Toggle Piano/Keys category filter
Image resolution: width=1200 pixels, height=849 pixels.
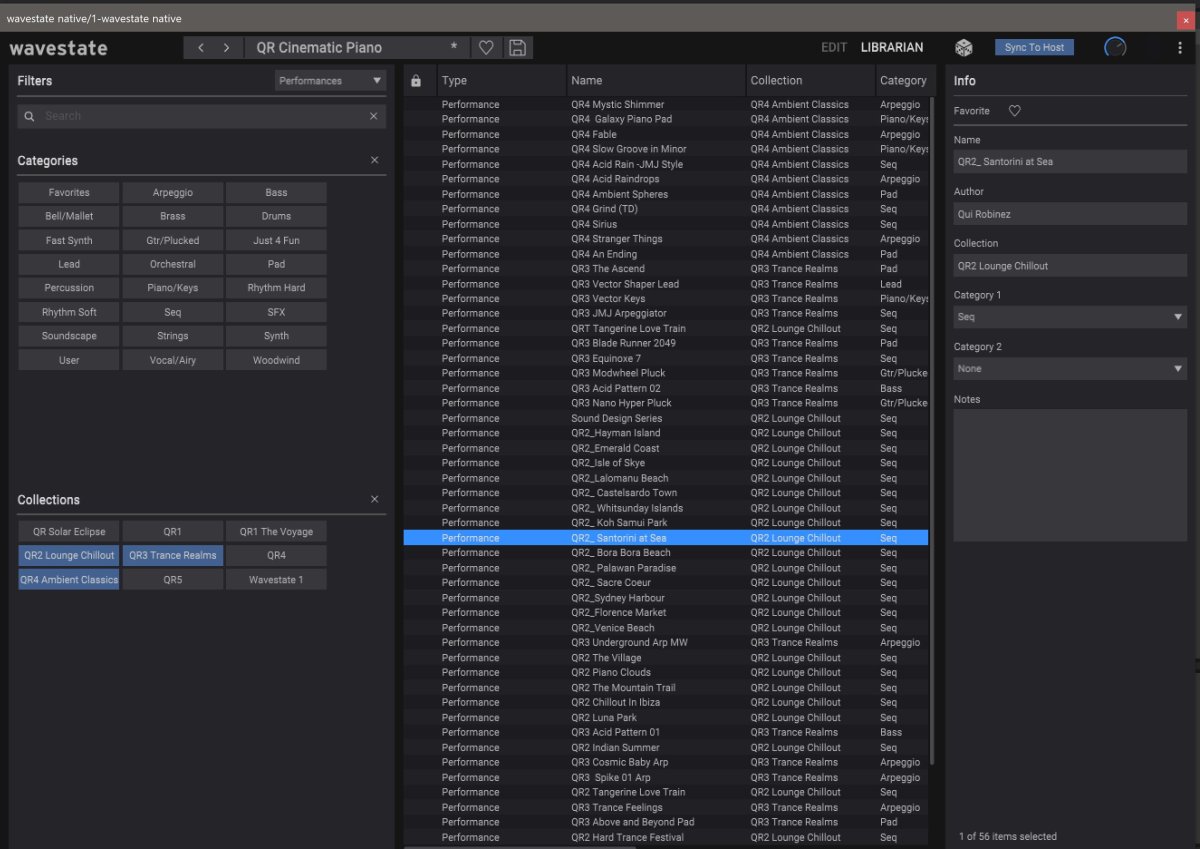(x=172, y=288)
